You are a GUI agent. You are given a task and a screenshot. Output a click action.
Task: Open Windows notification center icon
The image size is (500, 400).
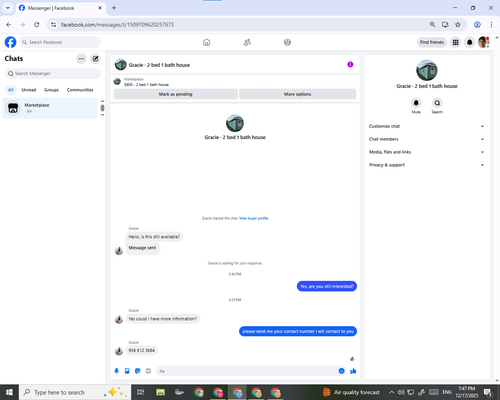[x=488, y=392]
